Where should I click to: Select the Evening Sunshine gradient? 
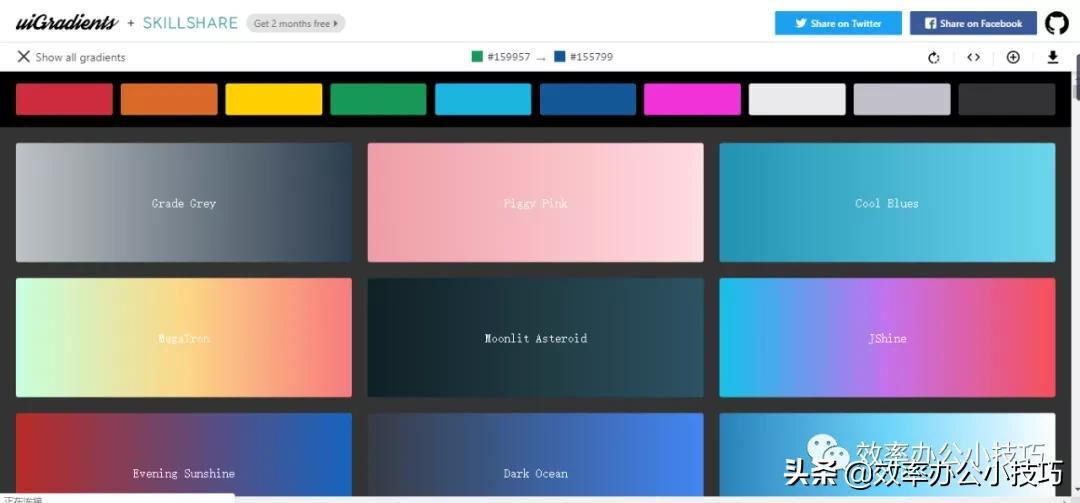pos(184,454)
